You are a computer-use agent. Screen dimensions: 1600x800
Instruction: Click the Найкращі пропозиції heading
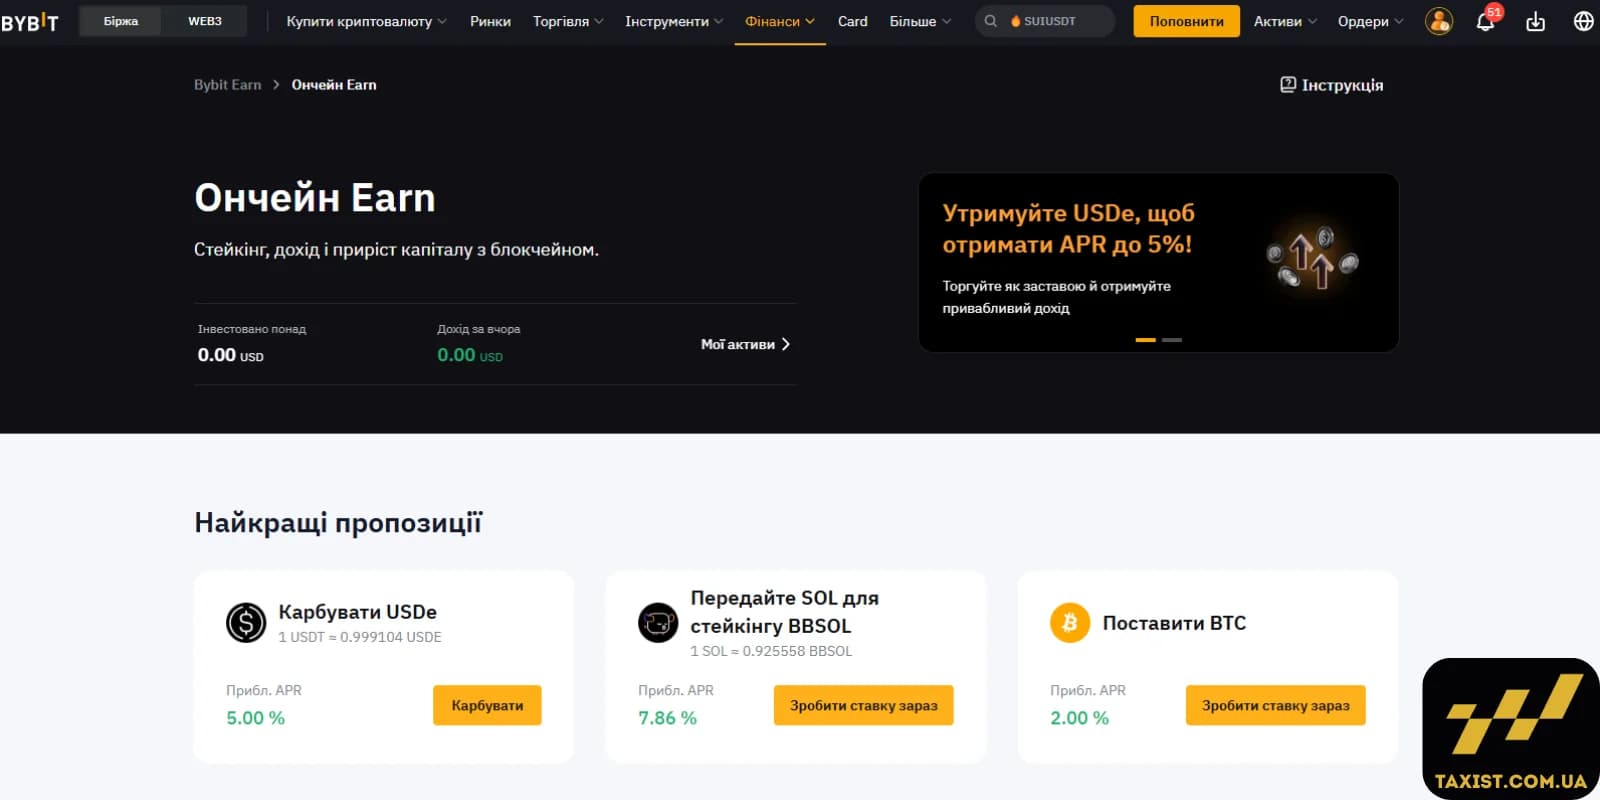338,523
